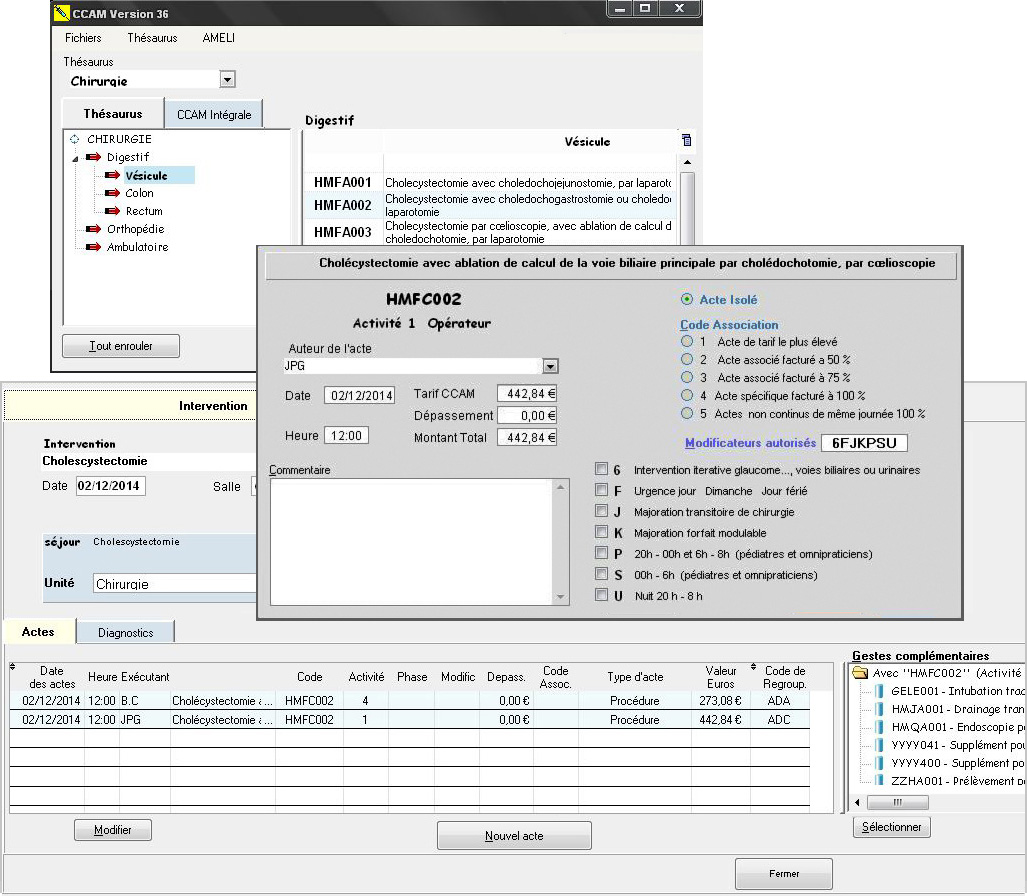Image resolution: width=1027 pixels, height=896 pixels.
Task: Select the Acte Isolé radio button
Action: coord(687,299)
